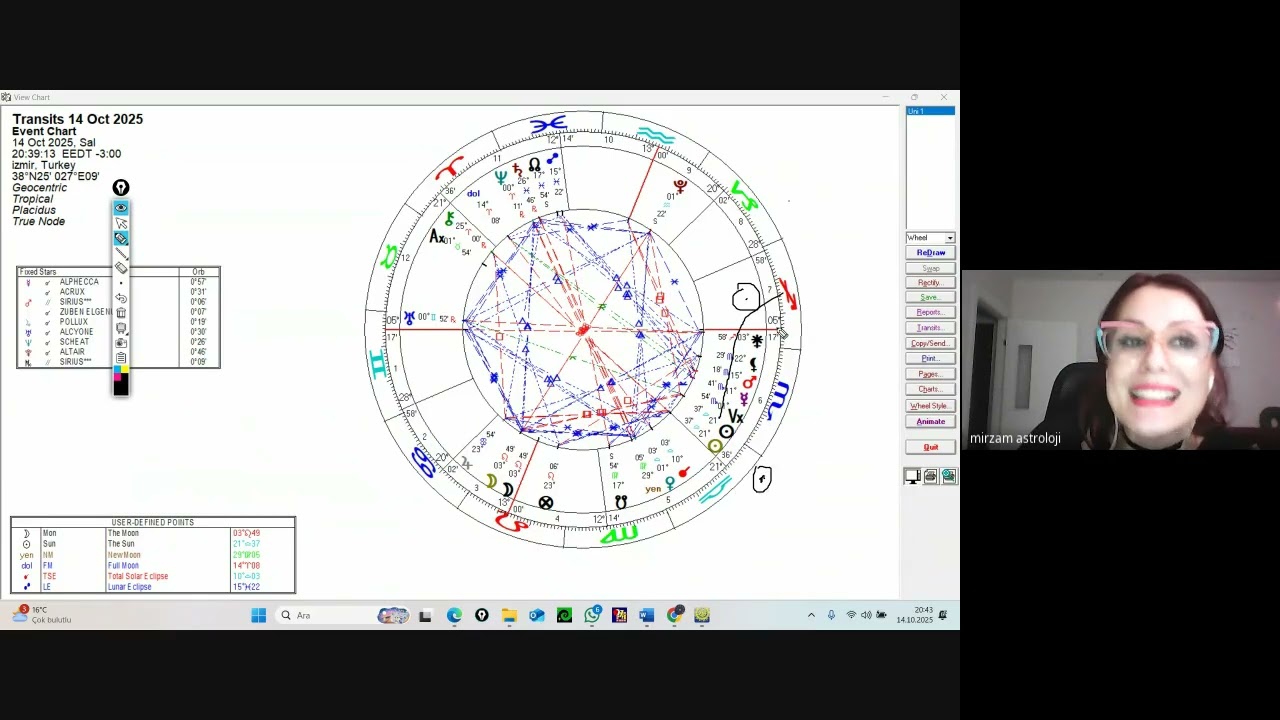Click ALTAIR in Fixed Stars table
This screenshot has width=1280, height=720.
pos(72,352)
